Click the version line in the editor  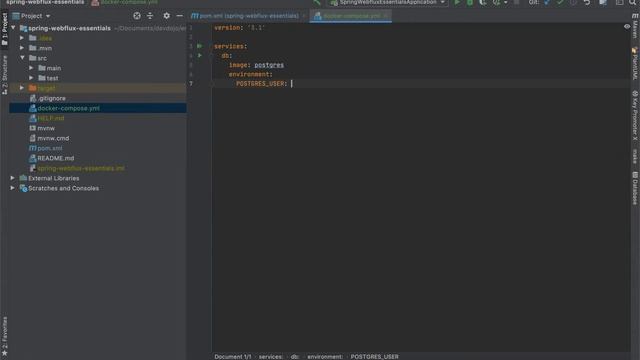[239, 27]
